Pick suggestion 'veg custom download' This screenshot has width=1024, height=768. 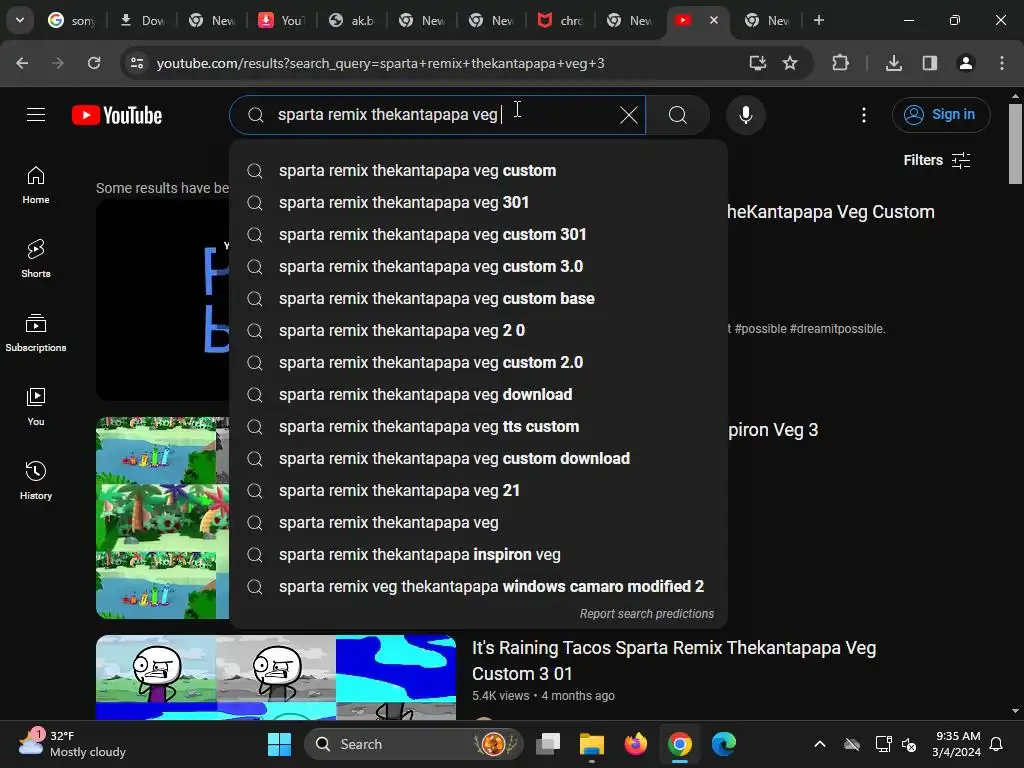pyautogui.click(x=478, y=458)
